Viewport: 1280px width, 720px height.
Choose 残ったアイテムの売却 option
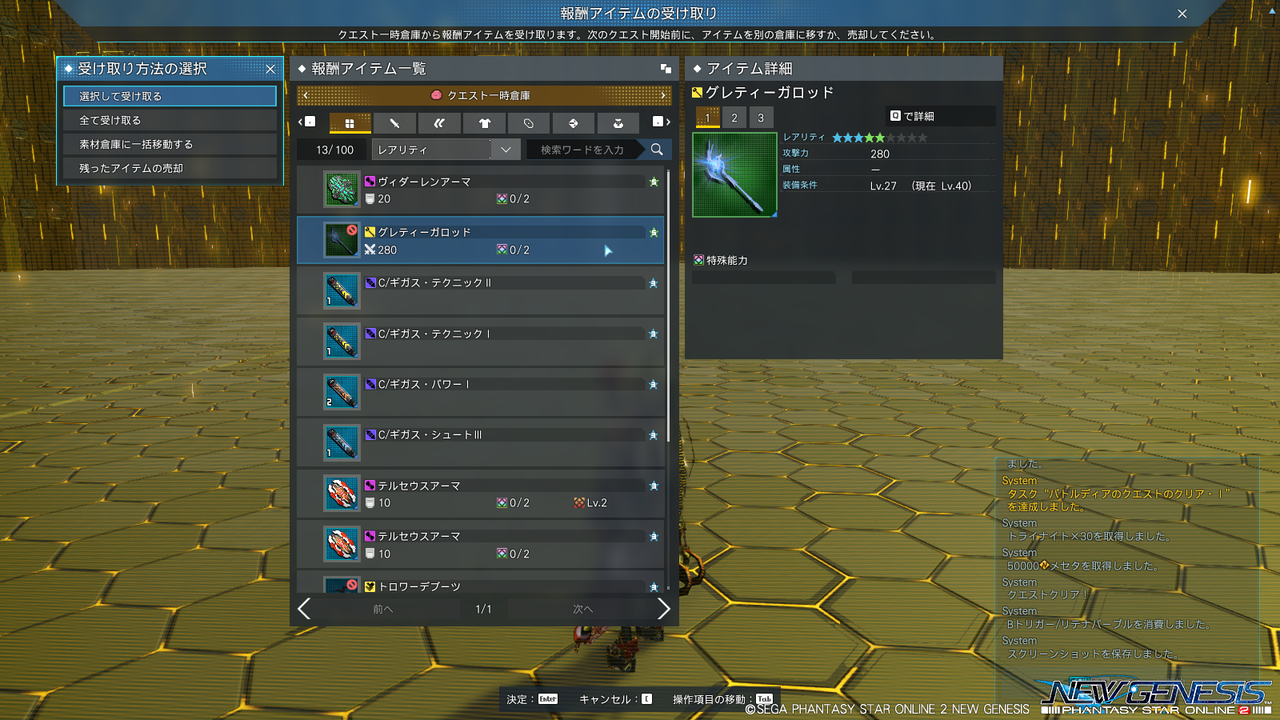pyautogui.click(x=170, y=168)
